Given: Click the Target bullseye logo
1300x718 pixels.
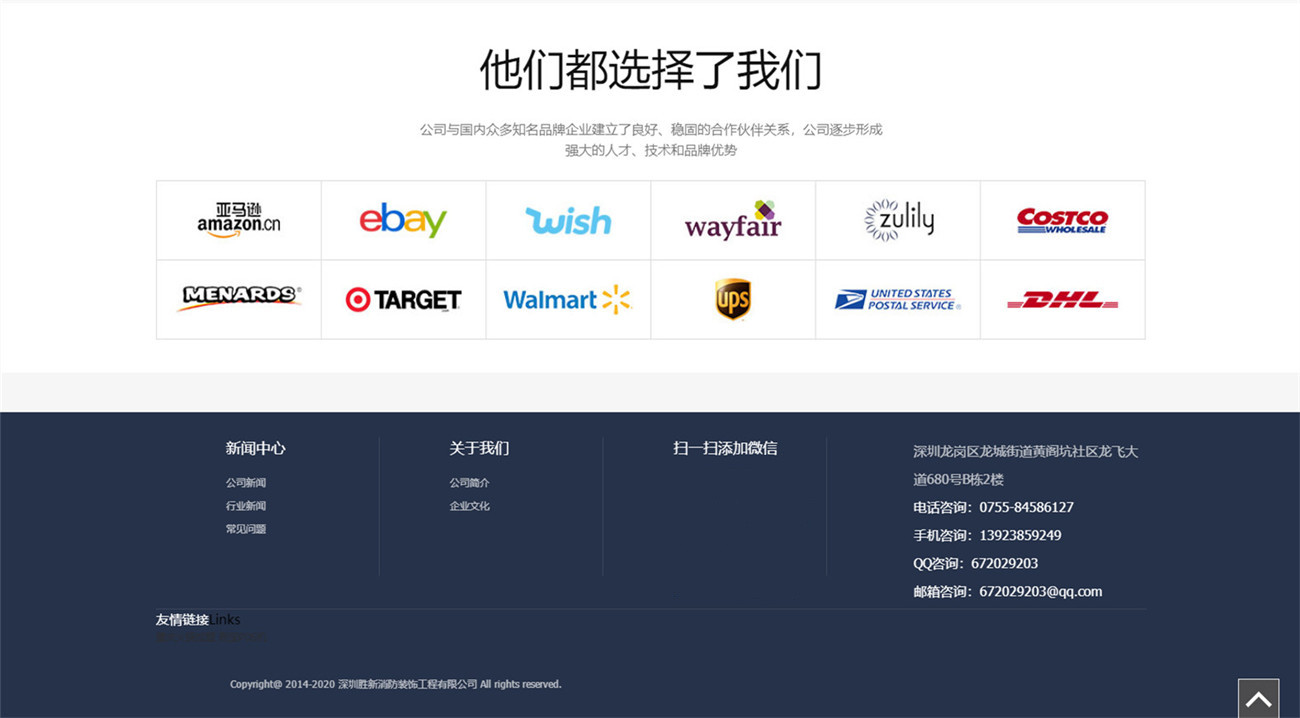Looking at the screenshot, I should (x=403, y=299).
